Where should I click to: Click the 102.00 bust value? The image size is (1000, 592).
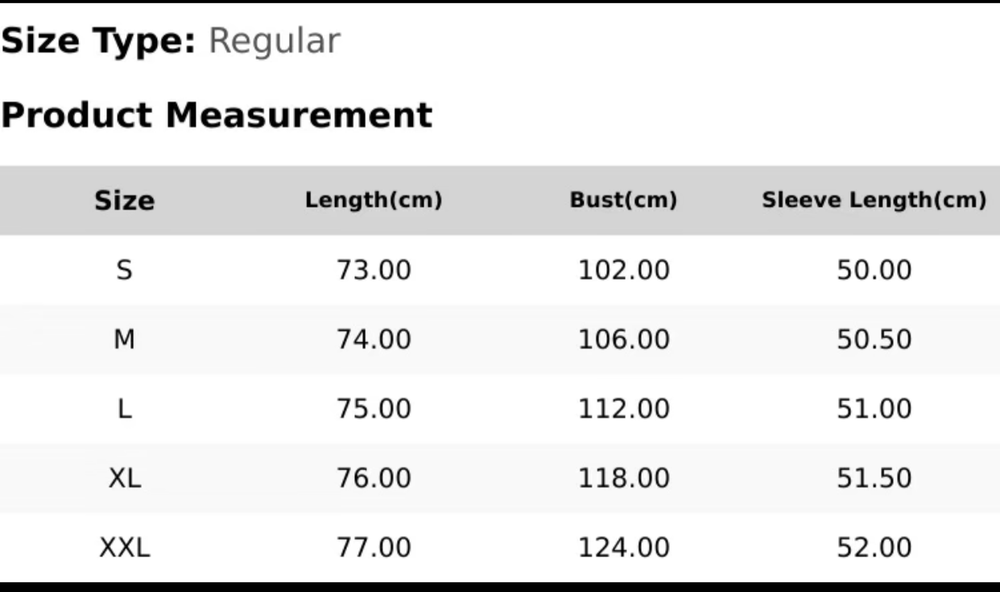(x=623, y=270)
